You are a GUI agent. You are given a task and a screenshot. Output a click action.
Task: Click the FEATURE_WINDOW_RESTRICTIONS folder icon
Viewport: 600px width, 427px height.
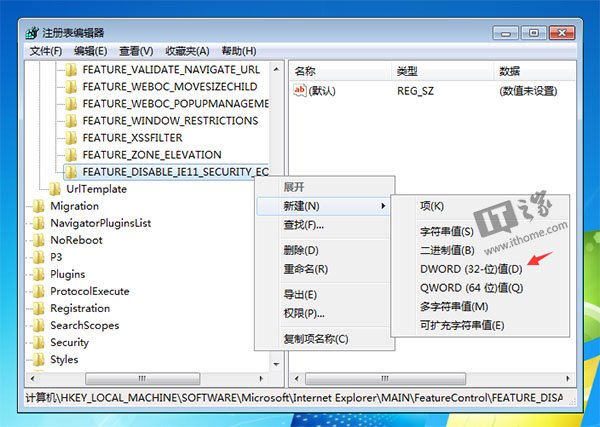coord(71,121)
